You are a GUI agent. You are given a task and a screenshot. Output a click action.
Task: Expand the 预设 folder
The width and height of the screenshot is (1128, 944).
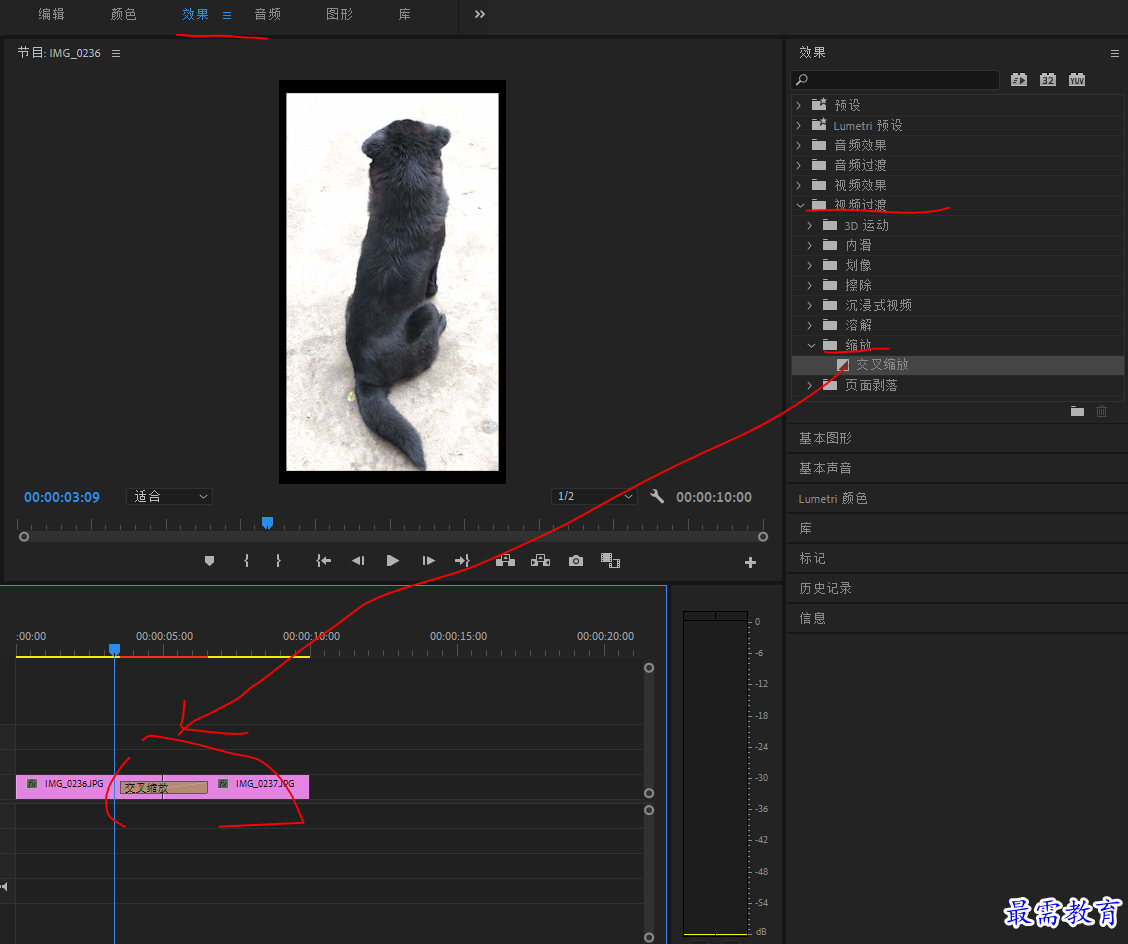[799, 105]
